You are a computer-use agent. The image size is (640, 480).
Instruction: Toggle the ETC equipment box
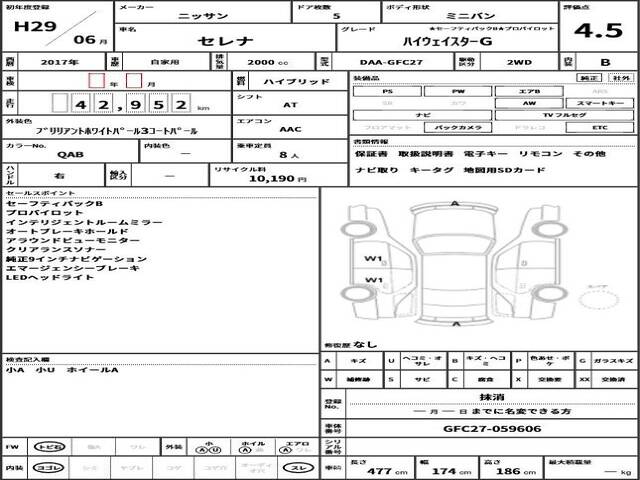pyautogui.click(x=599, y=128)
